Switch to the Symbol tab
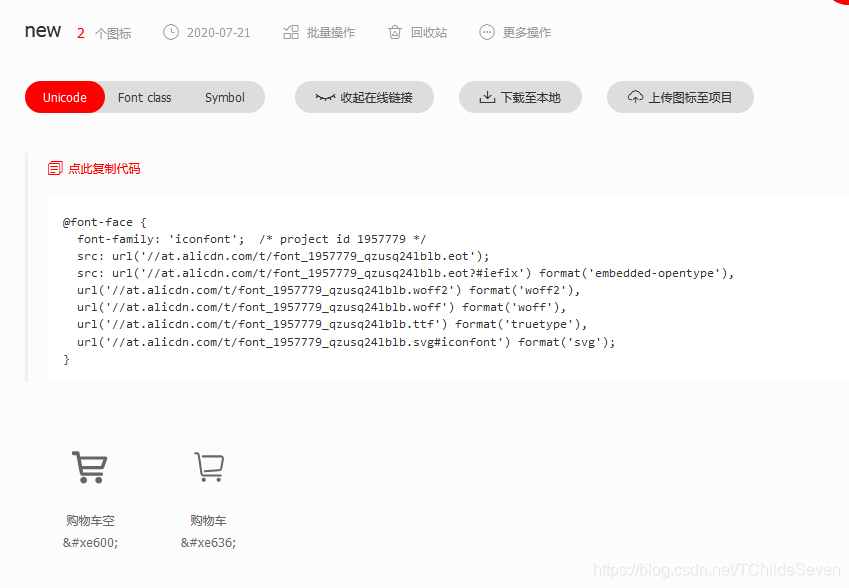This screenshot has width=849, height=588. tap(225, 97)
